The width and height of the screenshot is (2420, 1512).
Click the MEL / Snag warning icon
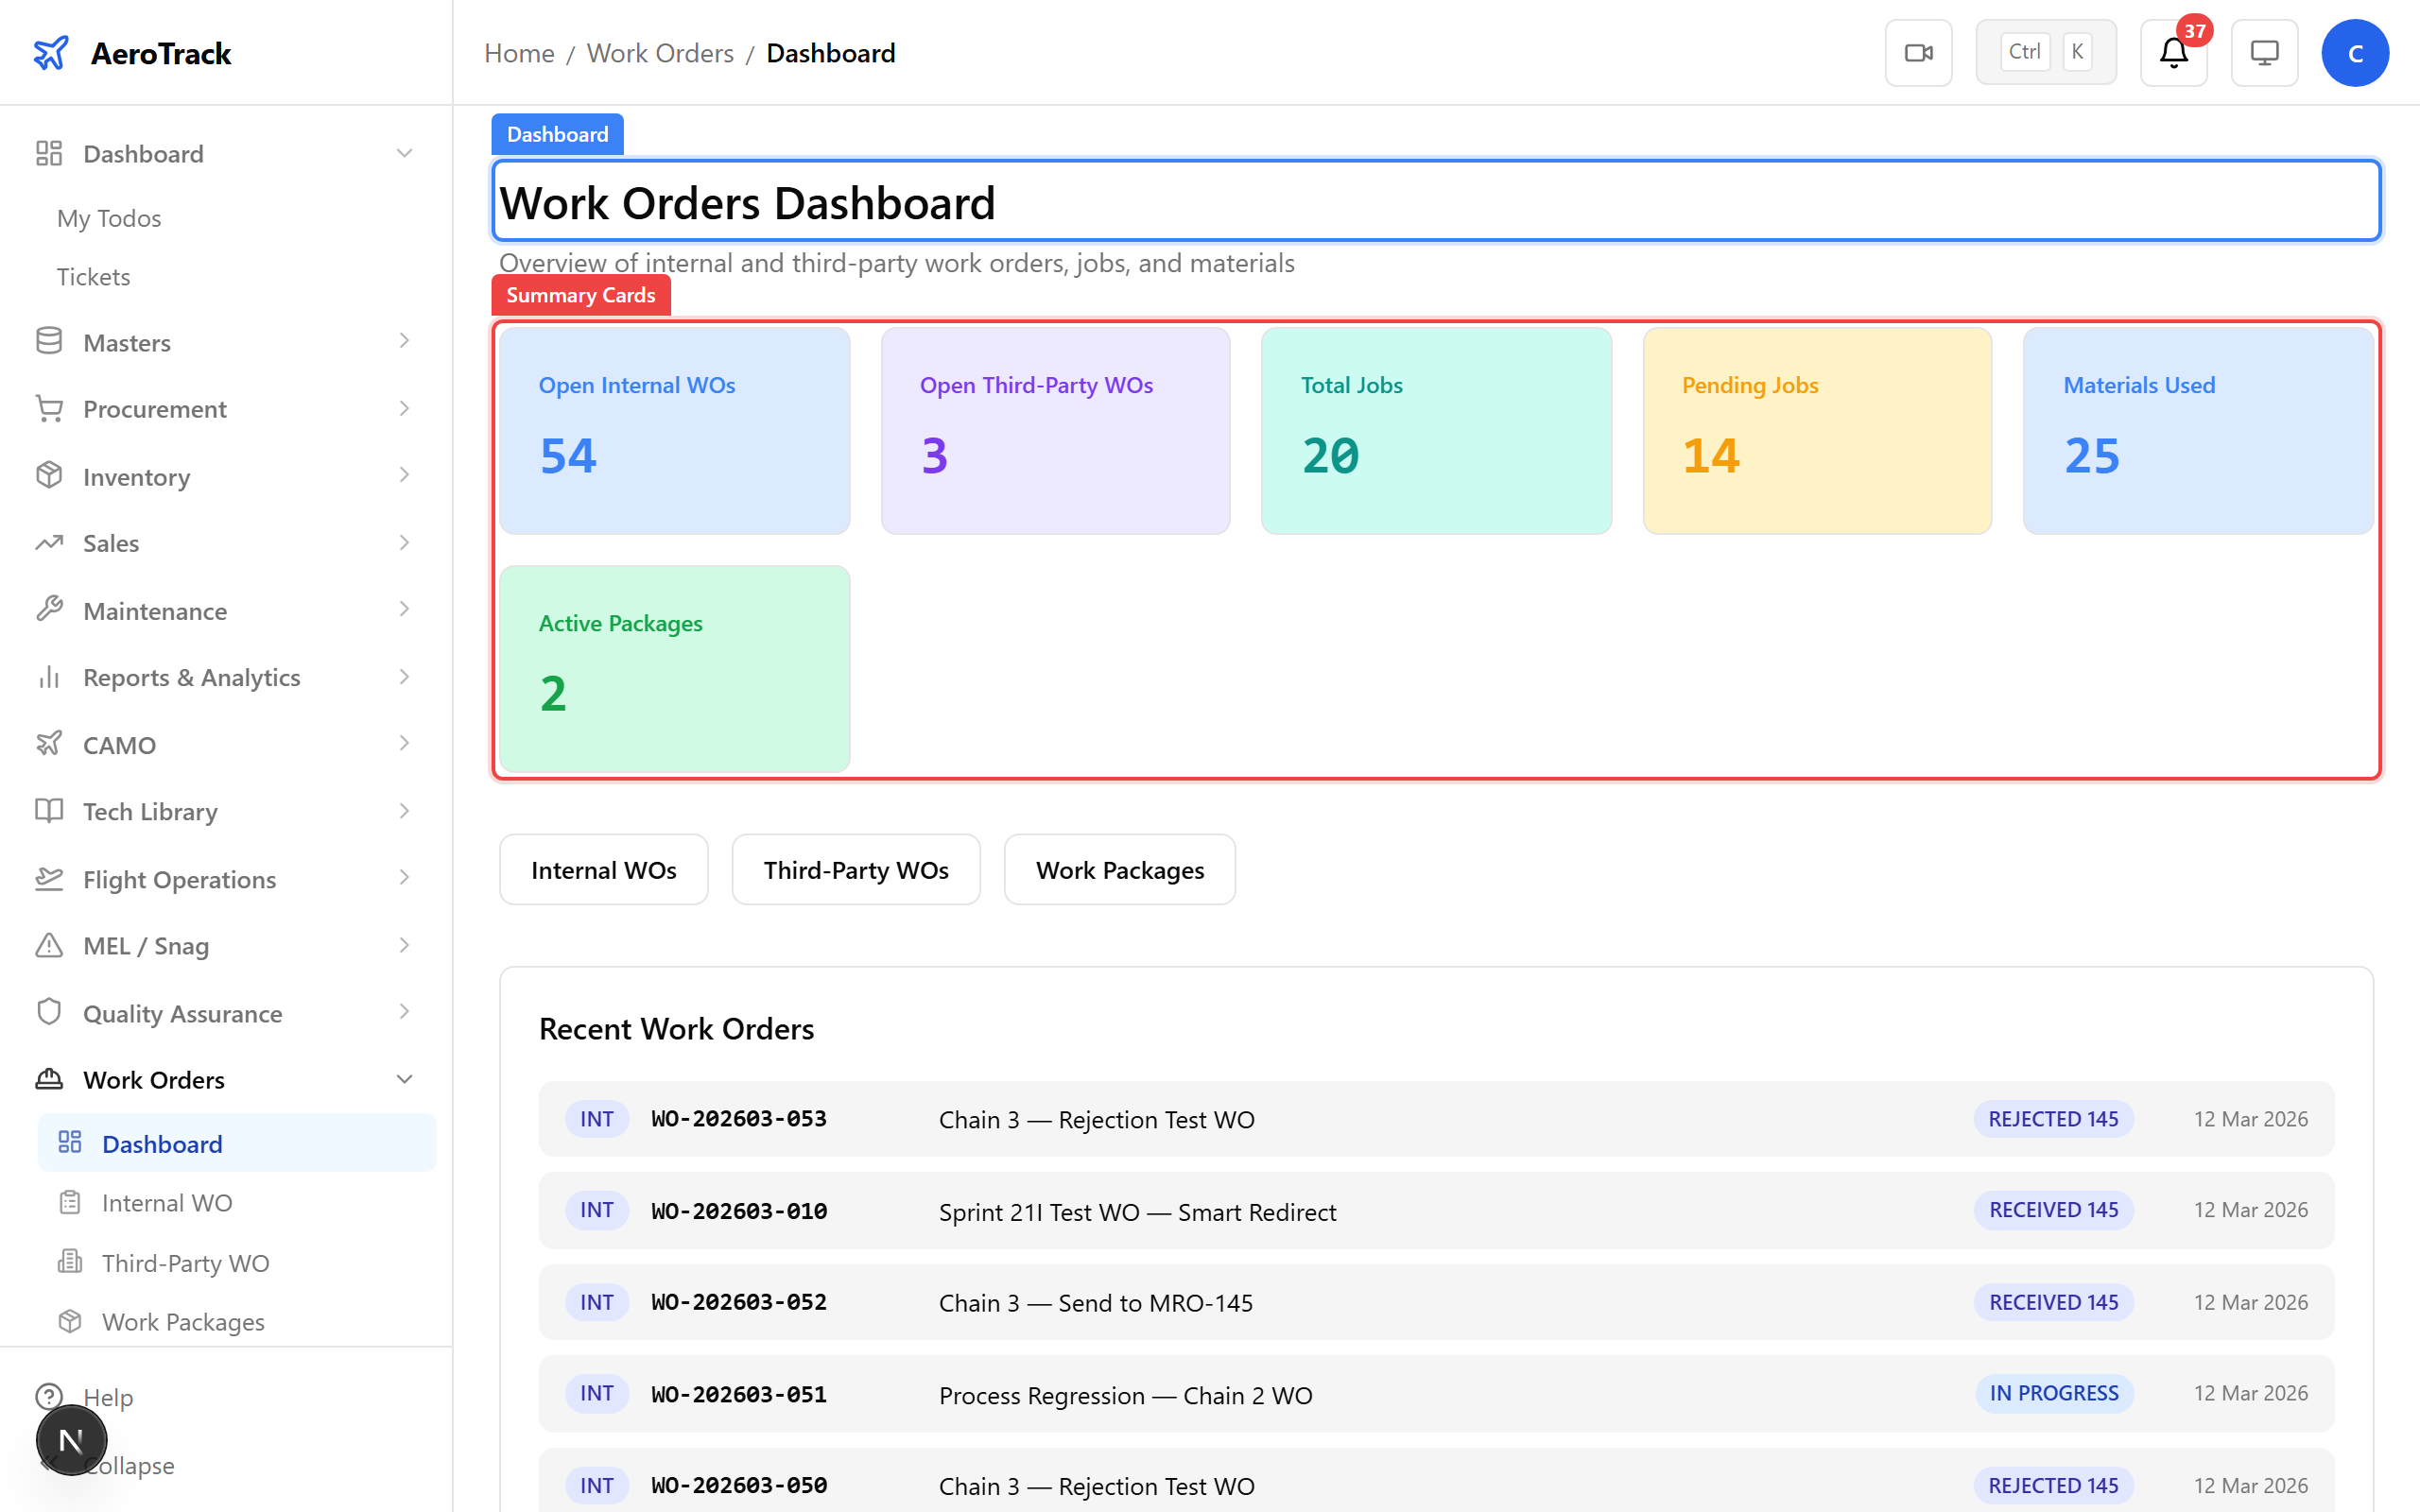pyautogui.click(x=49, y=944)
